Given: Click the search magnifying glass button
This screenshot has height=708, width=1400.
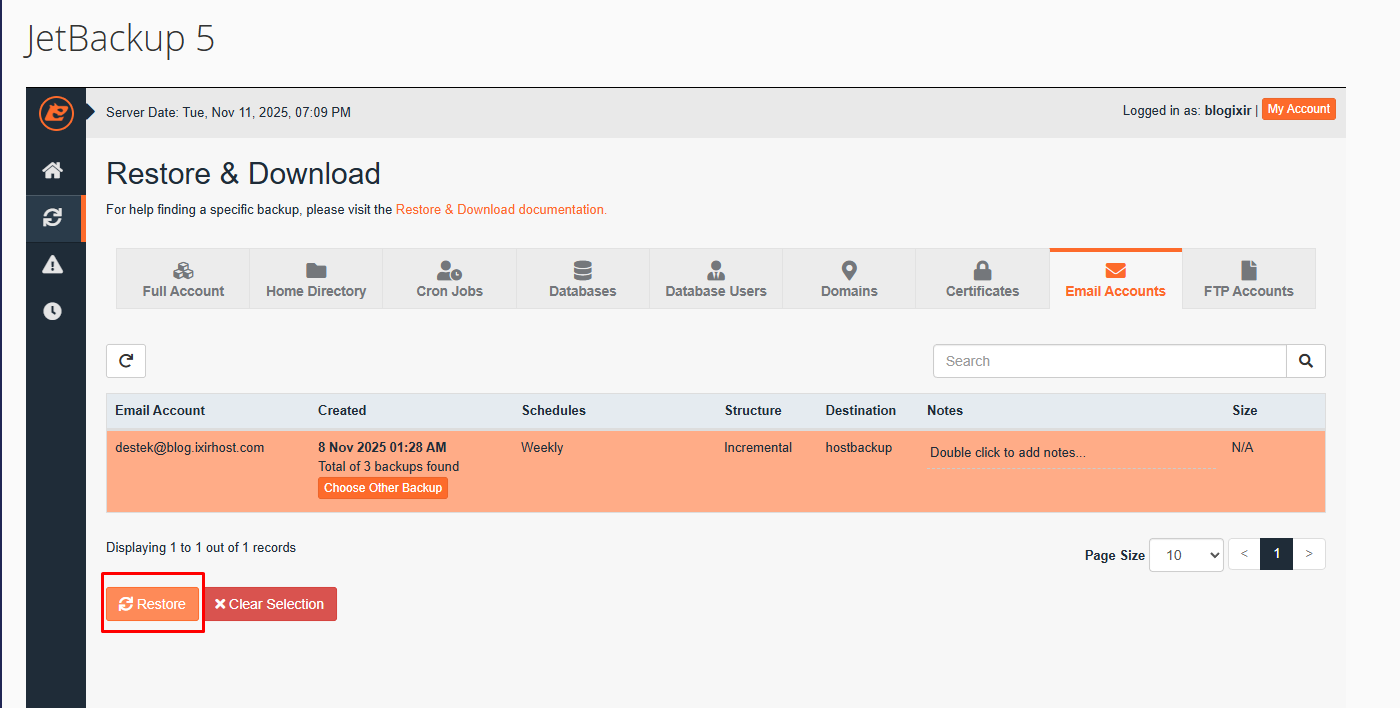Looking at the screenshot, I should tap(1305, 361).
